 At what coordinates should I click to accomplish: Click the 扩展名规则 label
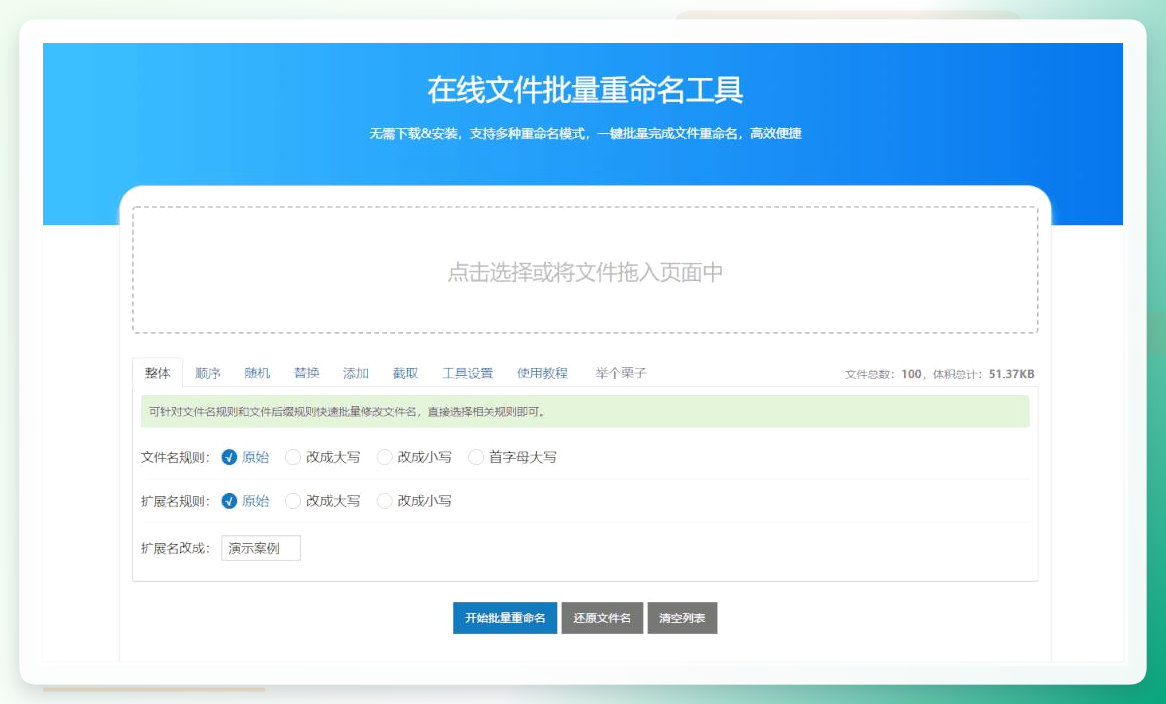tap(175, 501)
